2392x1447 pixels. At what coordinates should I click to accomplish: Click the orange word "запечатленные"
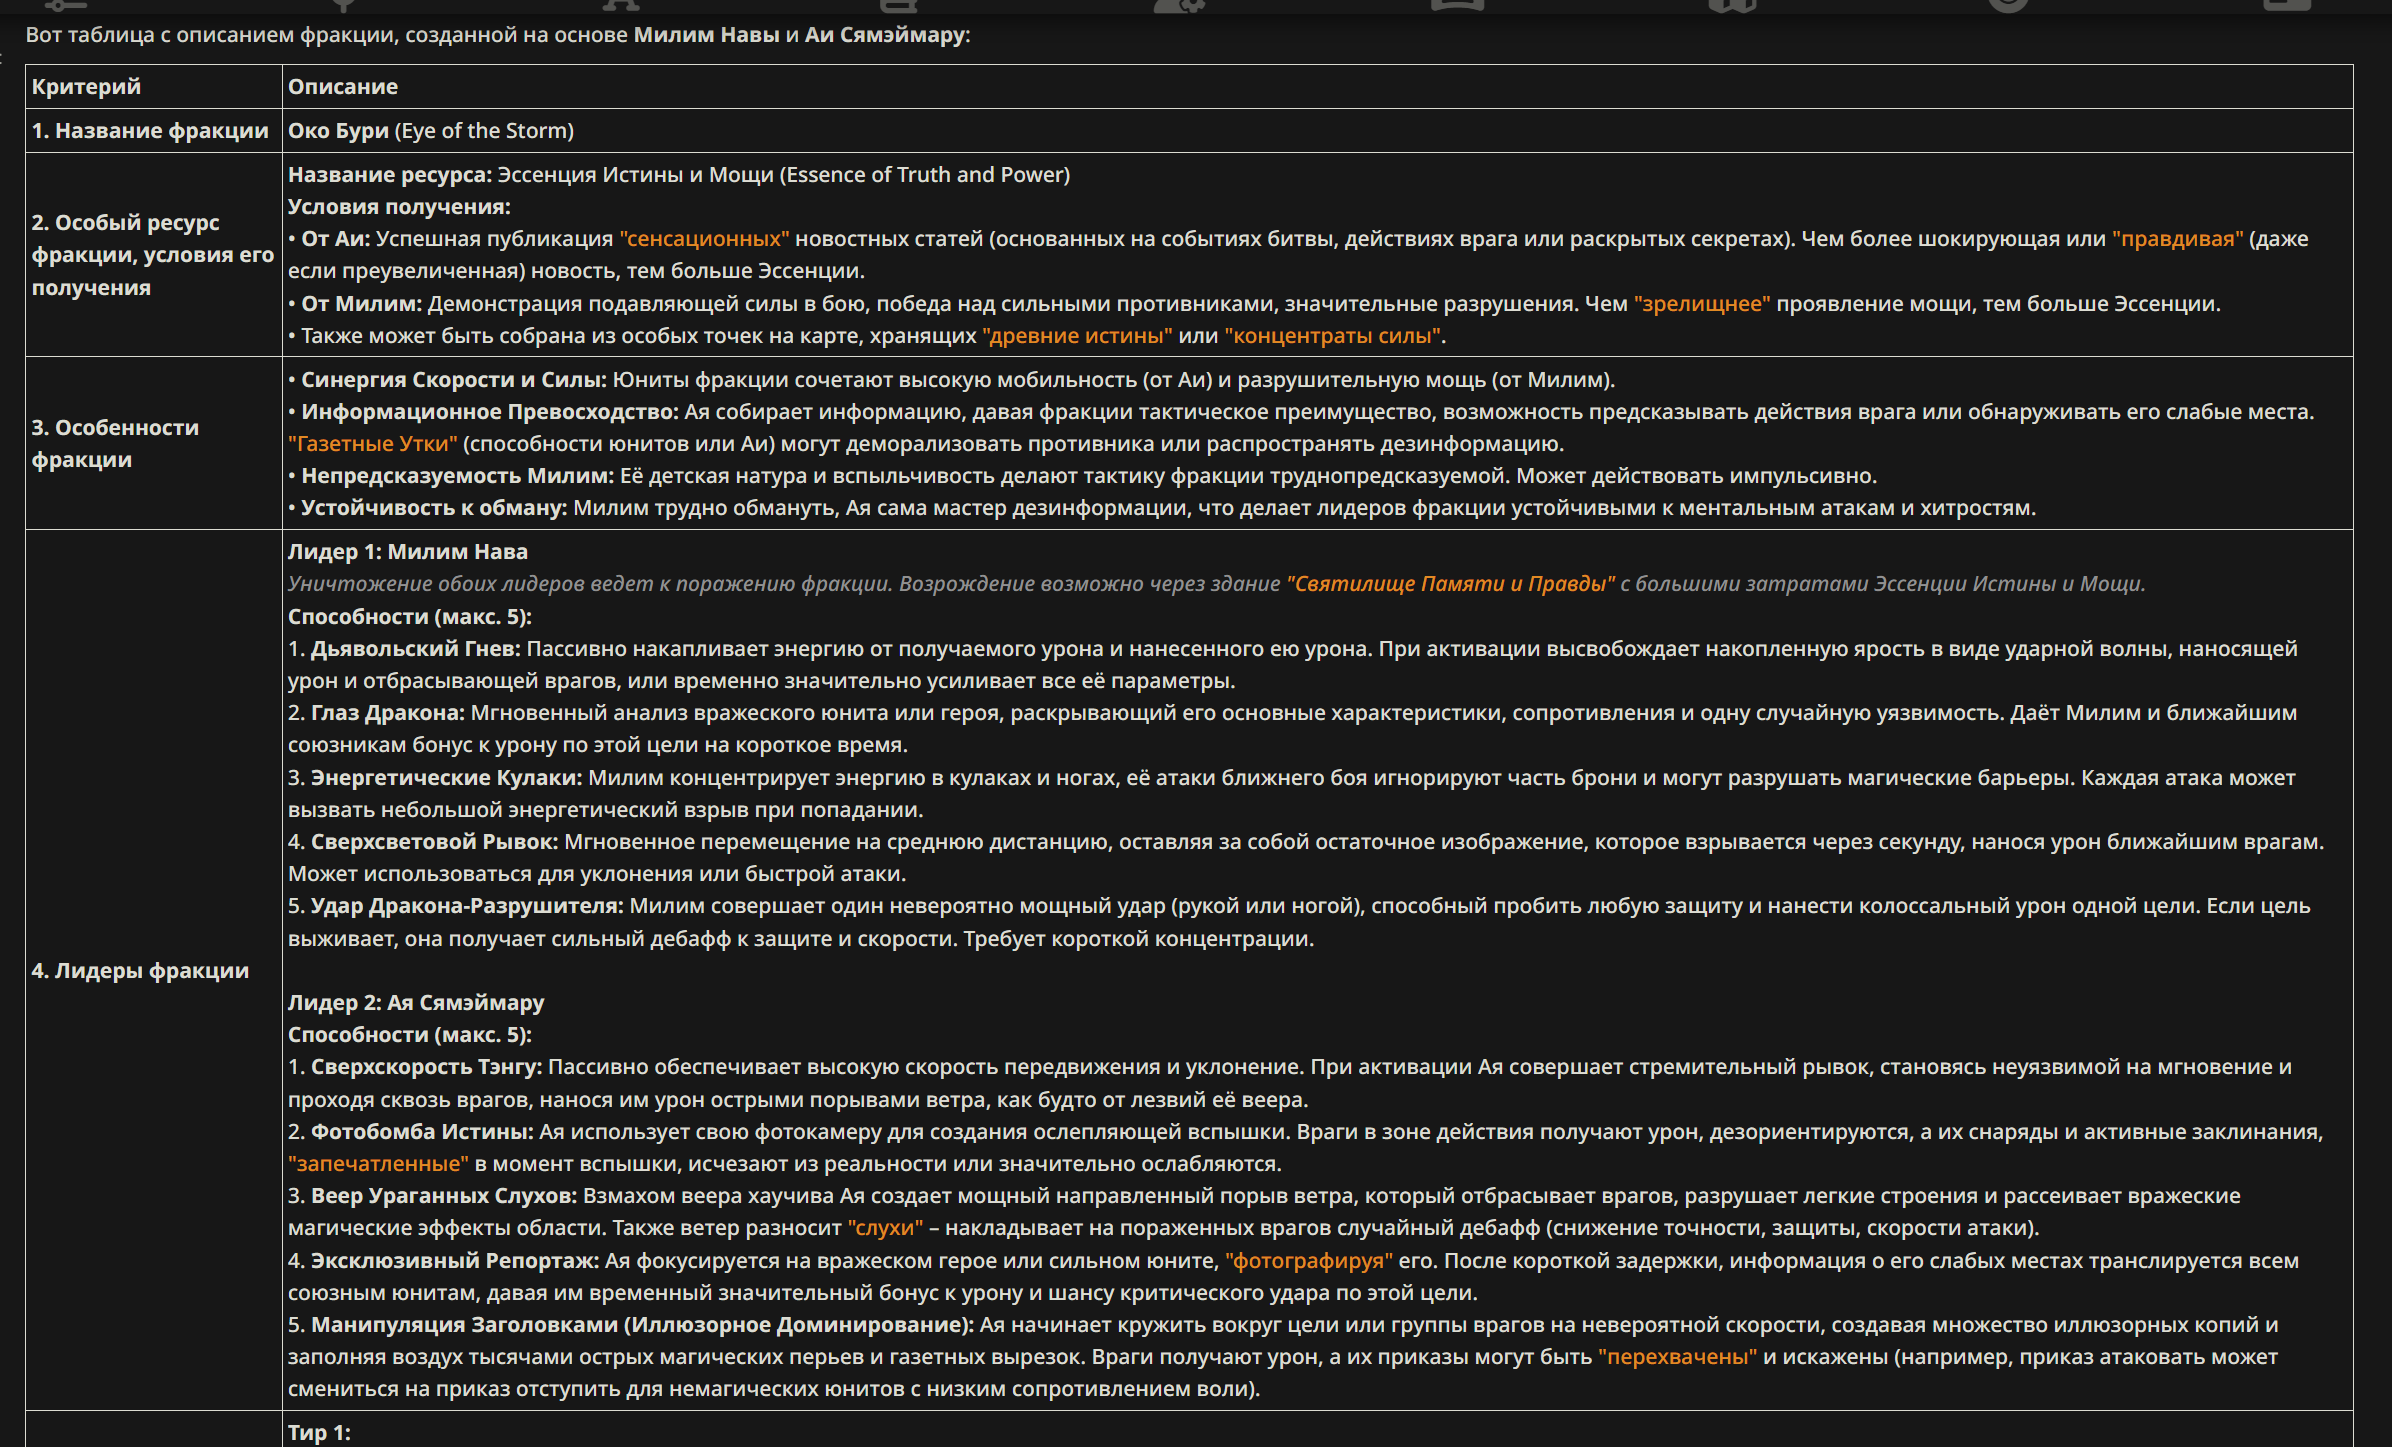[x=378, y=1164]
